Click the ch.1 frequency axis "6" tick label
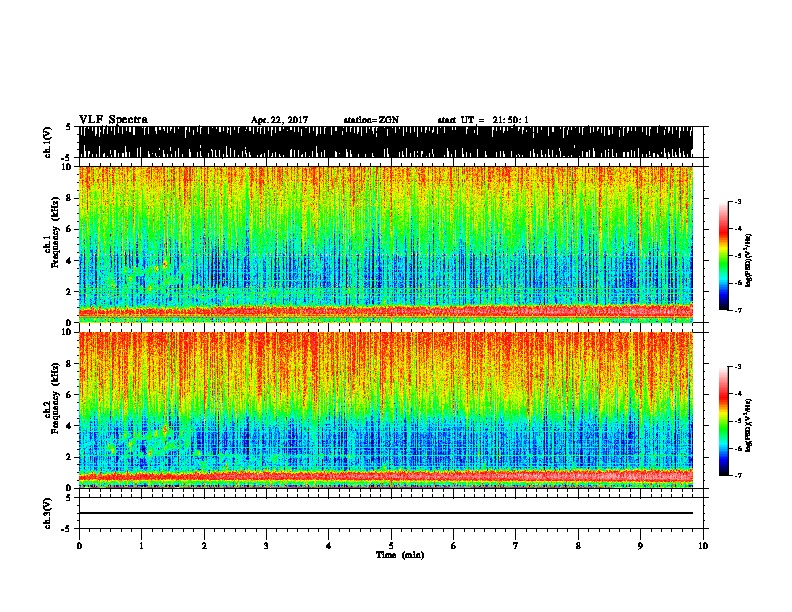 [x=71, y=229]
